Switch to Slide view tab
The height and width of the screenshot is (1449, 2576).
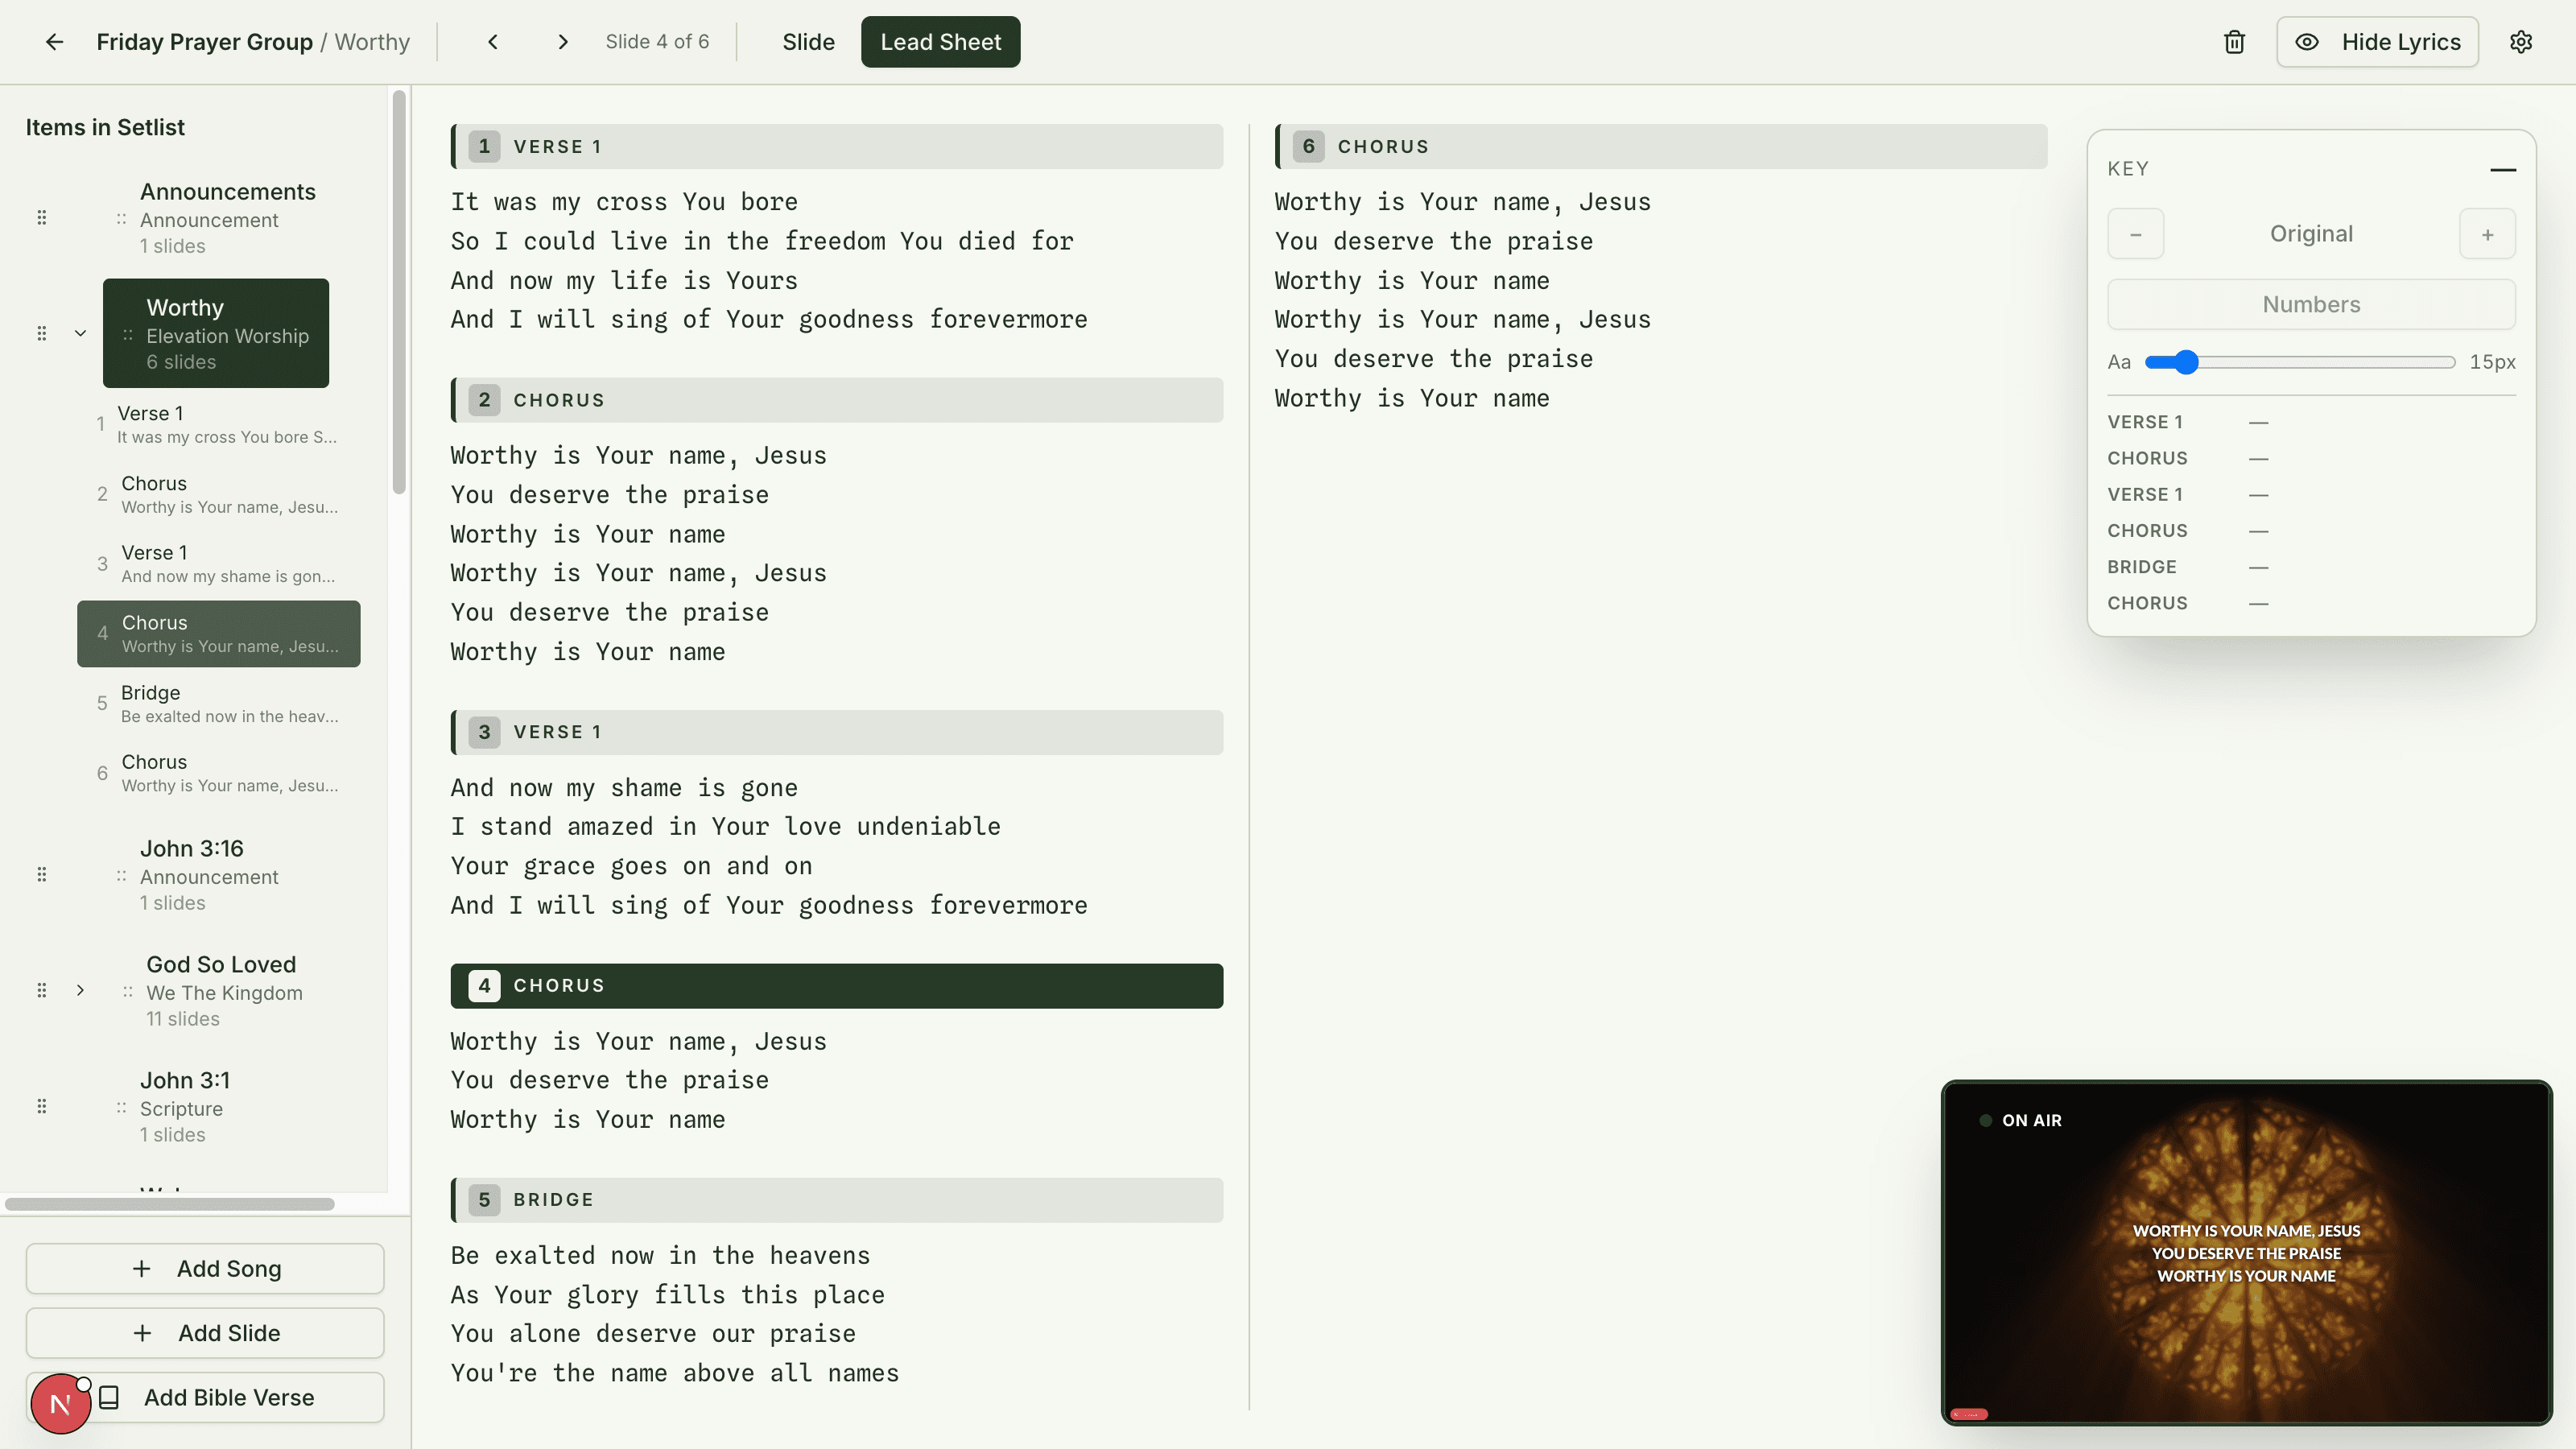point(808,42)
